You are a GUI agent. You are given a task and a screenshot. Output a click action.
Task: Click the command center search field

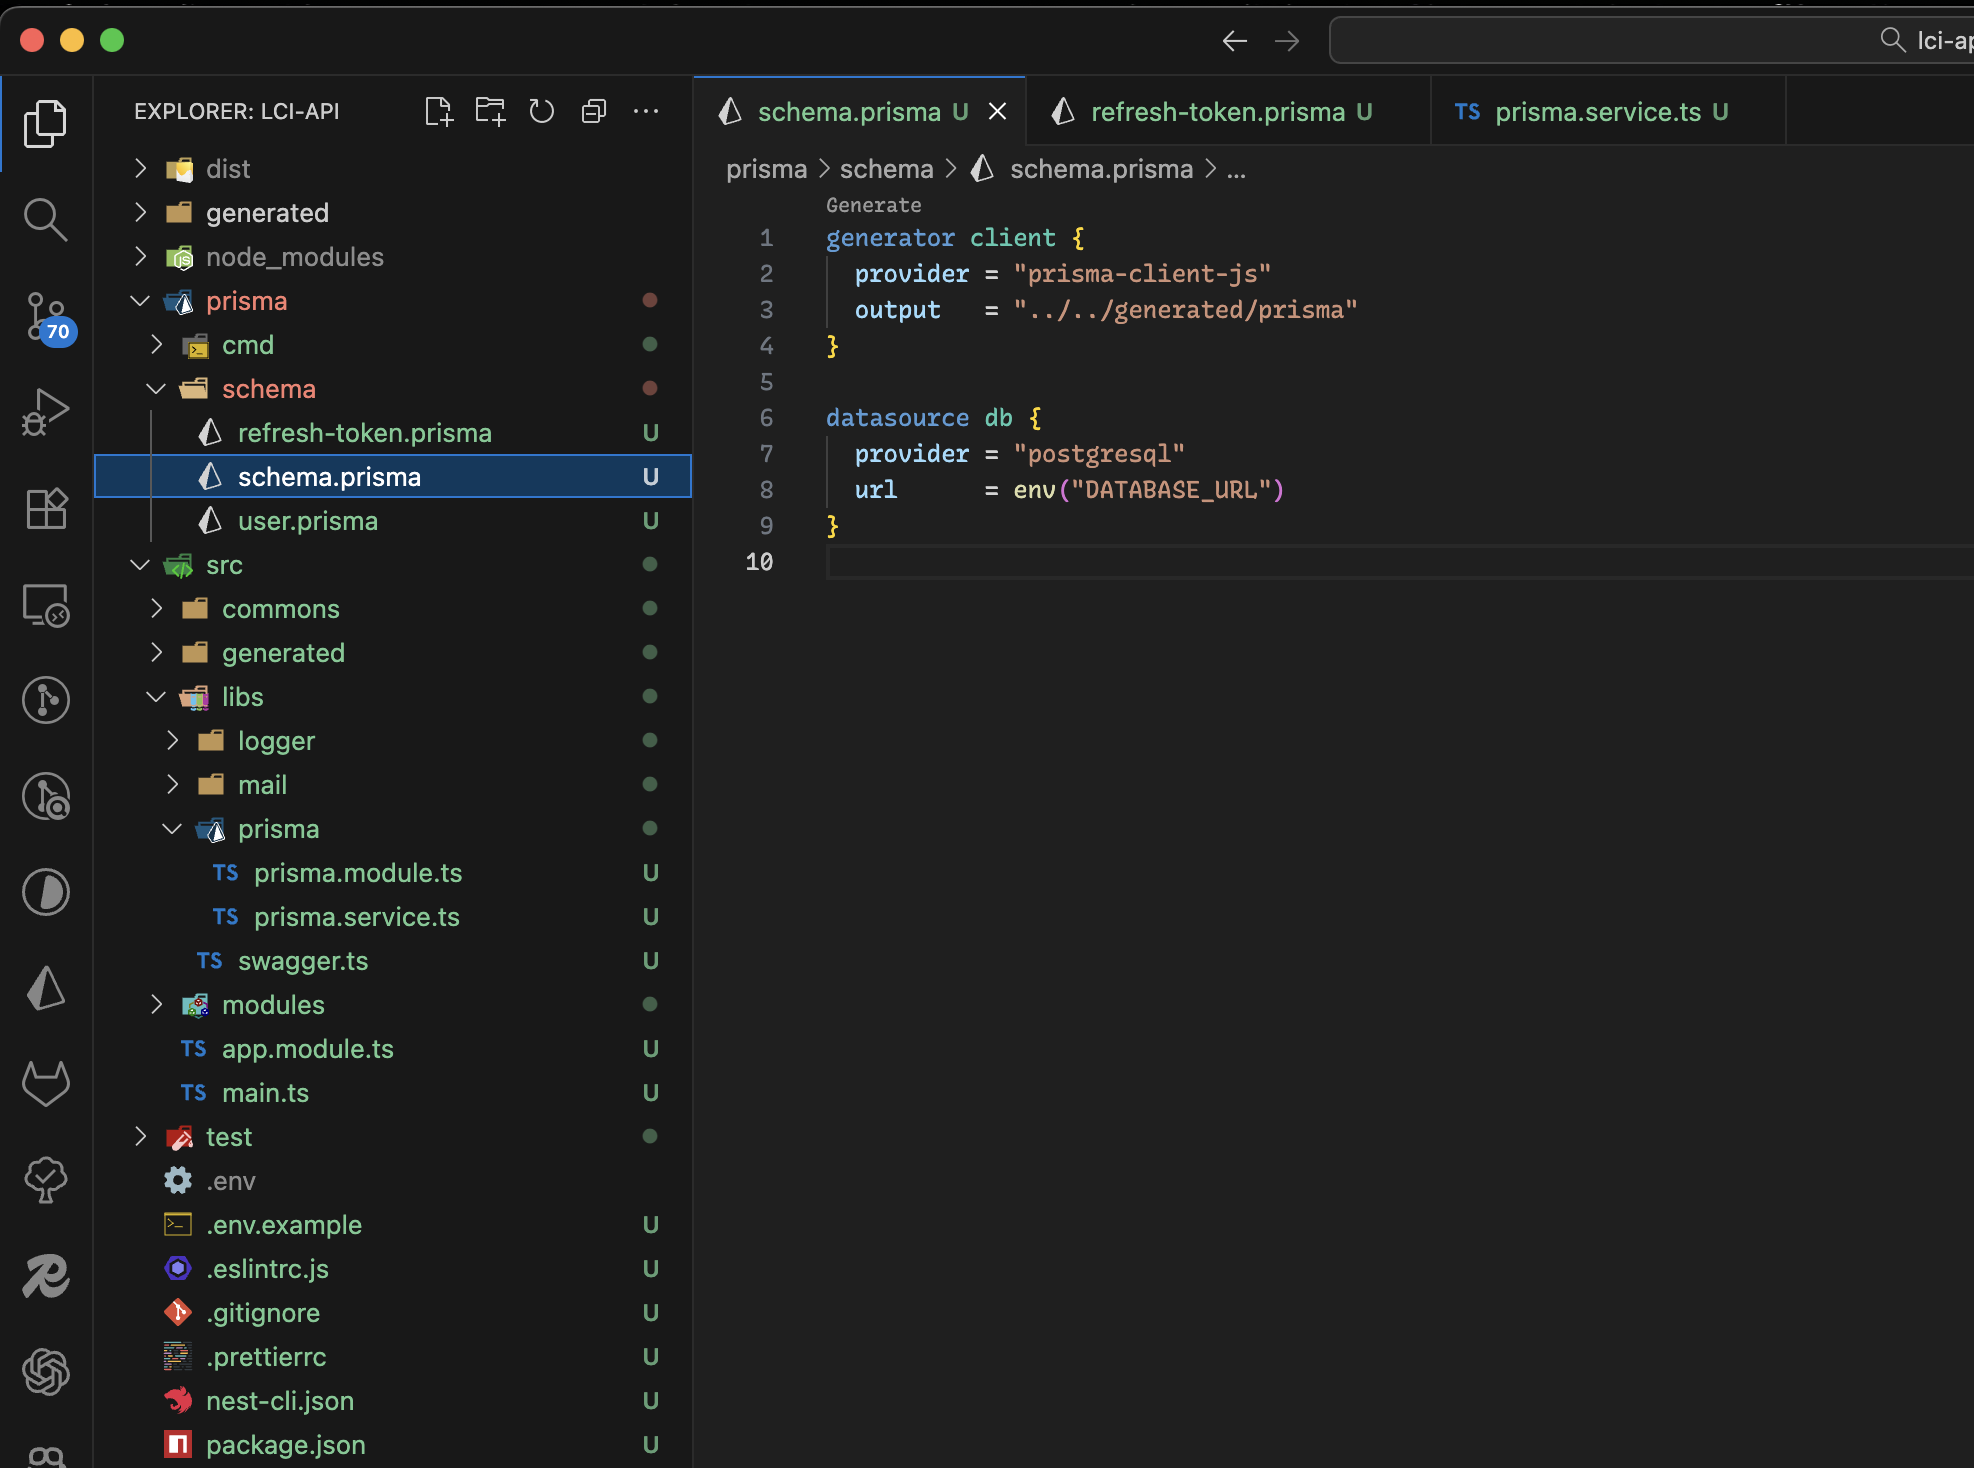point(1650,40)
